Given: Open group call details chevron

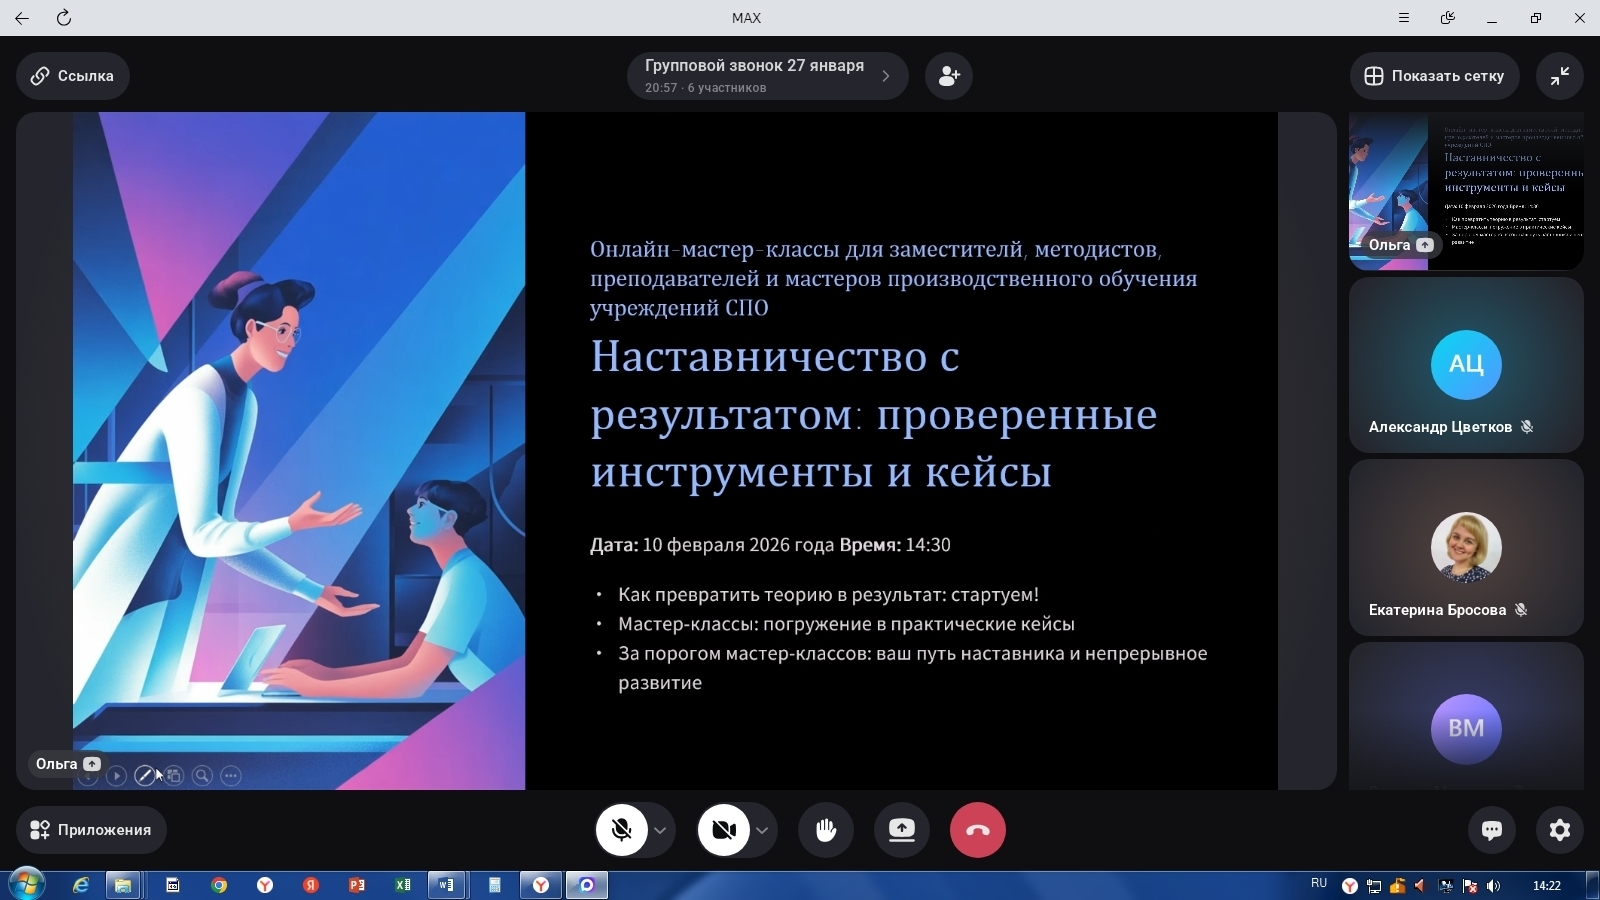Looking at the screenshot, I should pyautogui.click(x=885, y=76).
